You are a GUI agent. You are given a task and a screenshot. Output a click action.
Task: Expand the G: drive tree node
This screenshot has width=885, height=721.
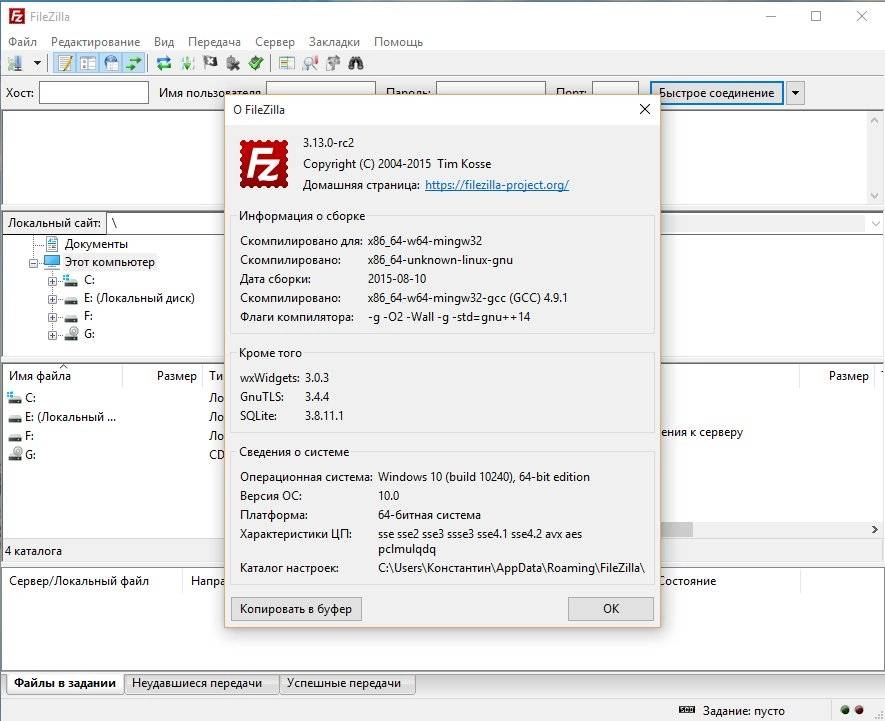tap(52, 335)
